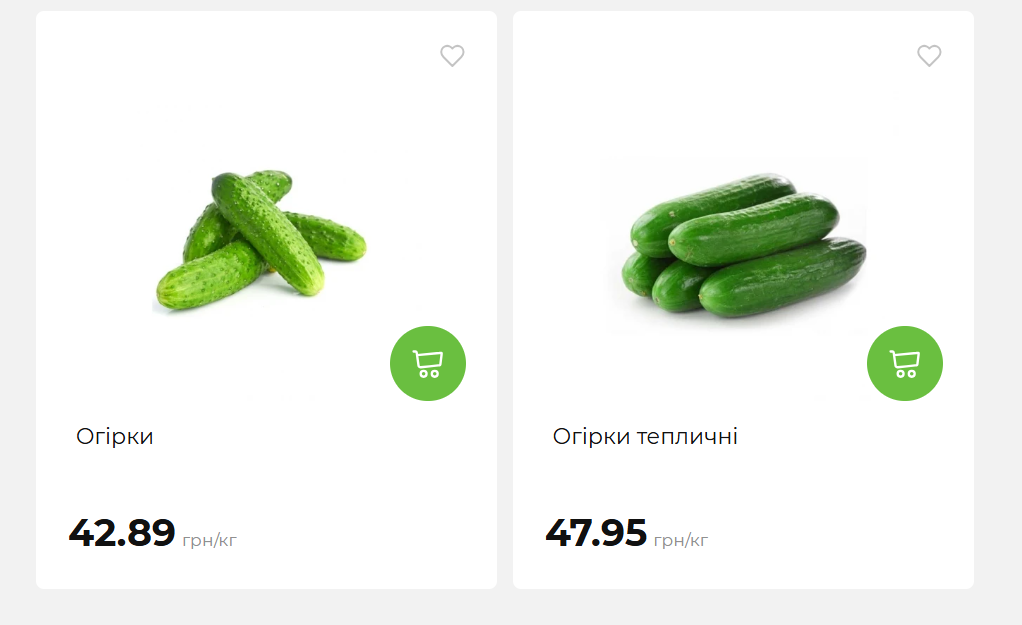Click the грн/кг unit beside 47.95
The image size is (1022, 625).
tap(681, 541)
